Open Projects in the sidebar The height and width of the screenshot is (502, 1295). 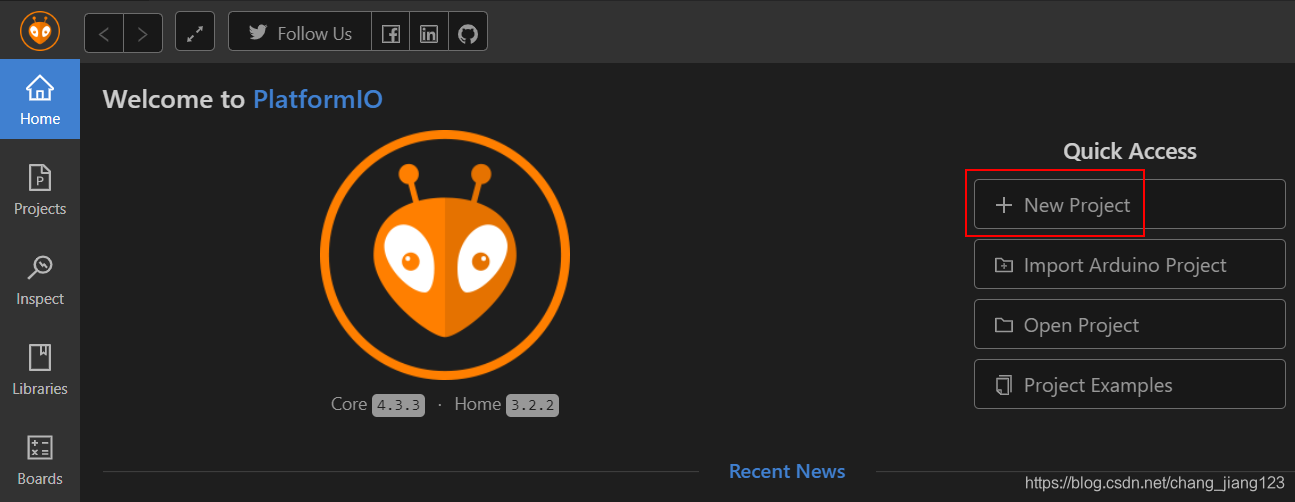click(40, 190)
